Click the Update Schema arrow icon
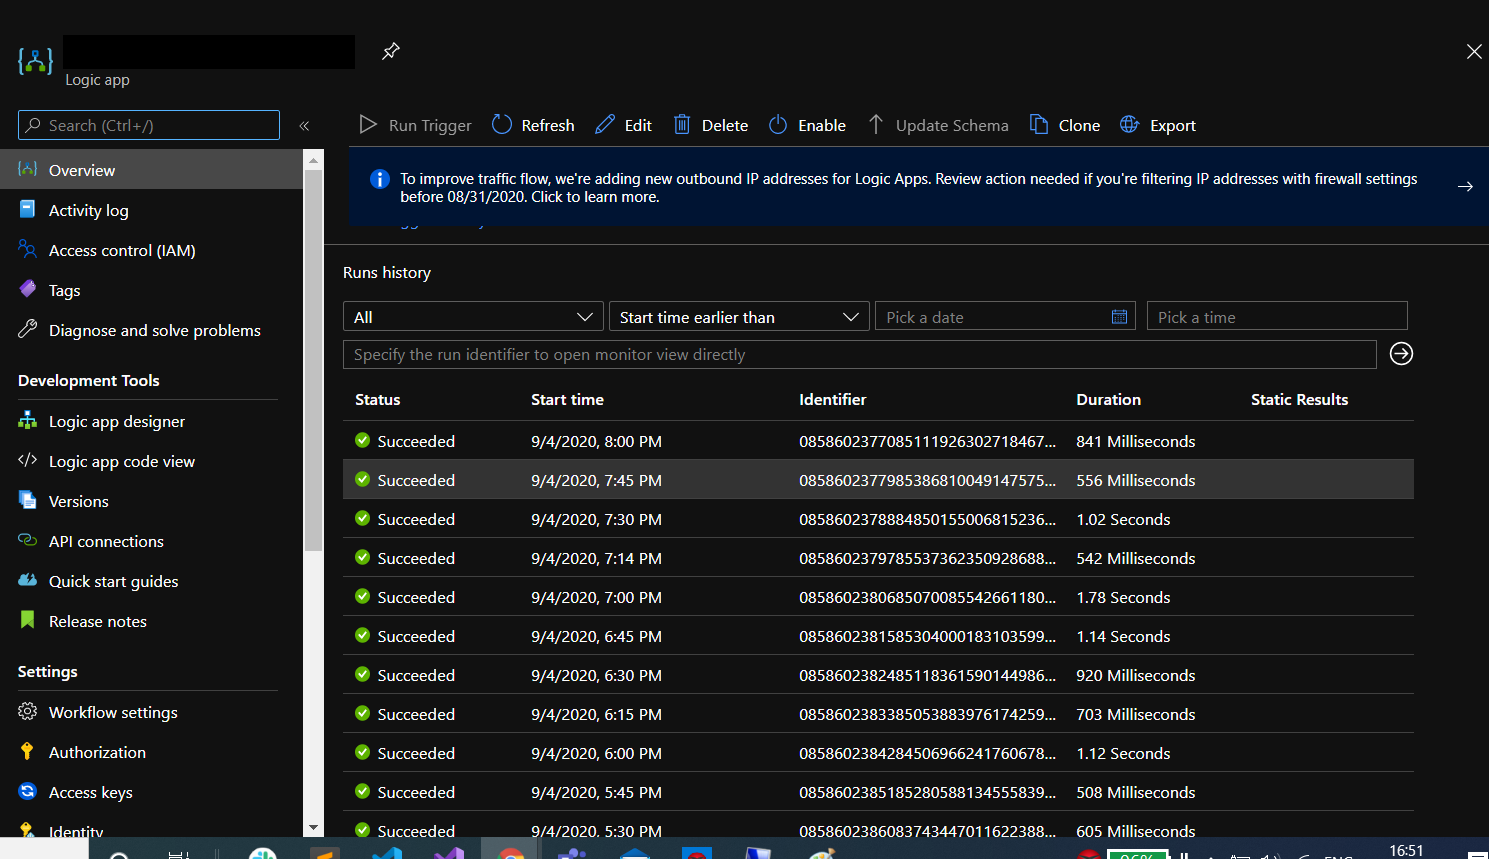The image size is (1489, 859). (876, 125)
